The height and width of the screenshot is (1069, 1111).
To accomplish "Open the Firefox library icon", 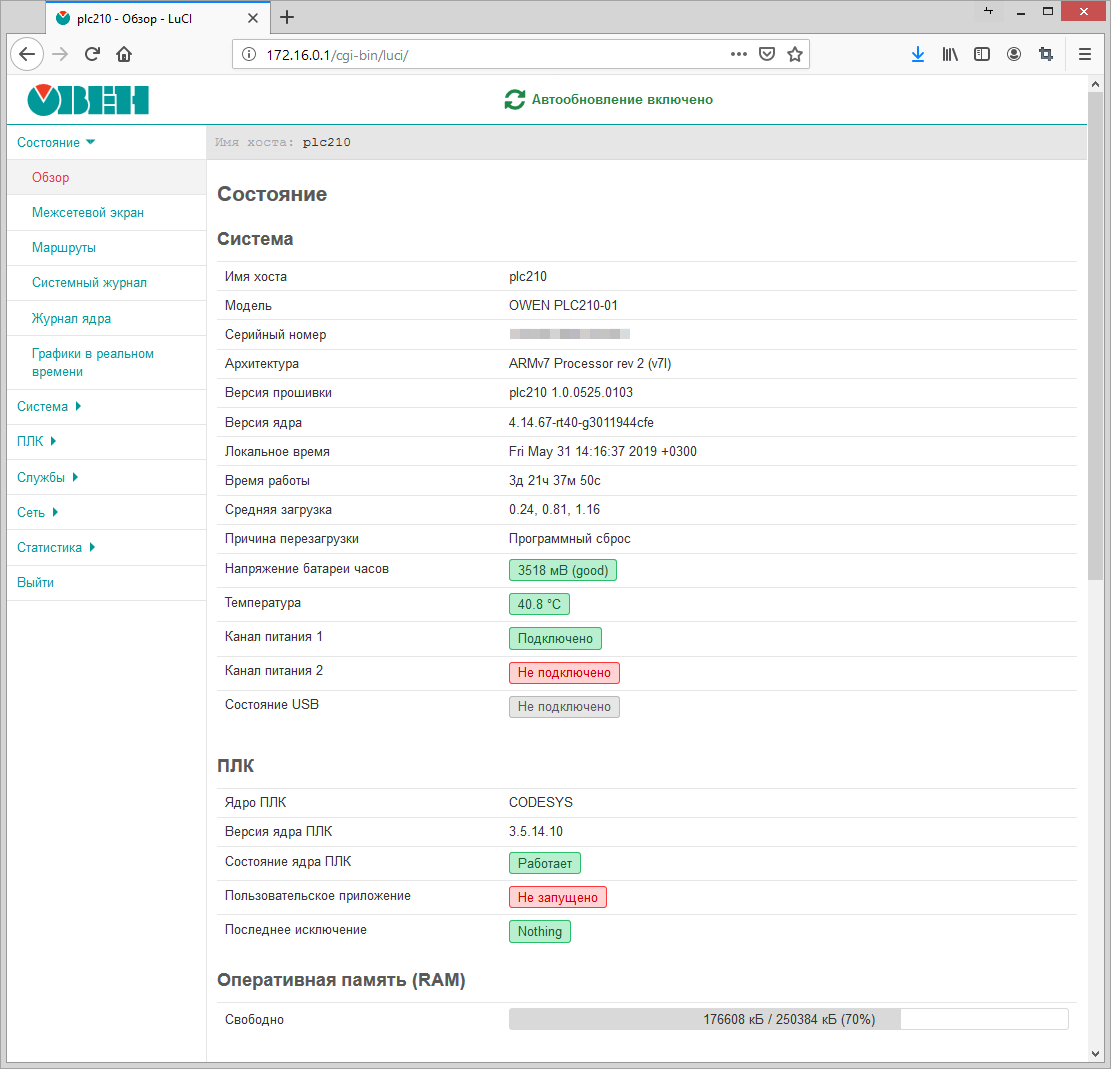I will coord(950,55).
